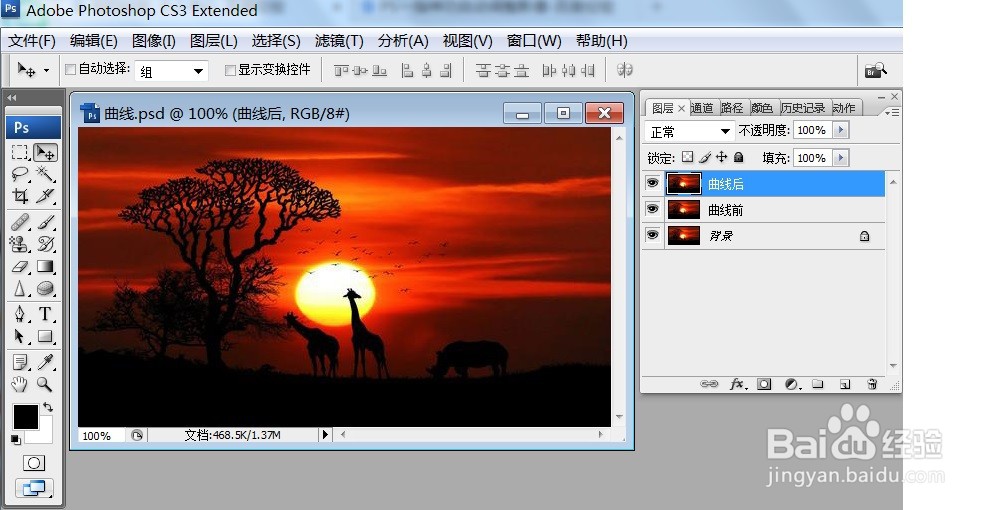Screen dimensions: 999x510
Task: Enable 显示变换控件 checkbox
Action: (x=230, y=70)
